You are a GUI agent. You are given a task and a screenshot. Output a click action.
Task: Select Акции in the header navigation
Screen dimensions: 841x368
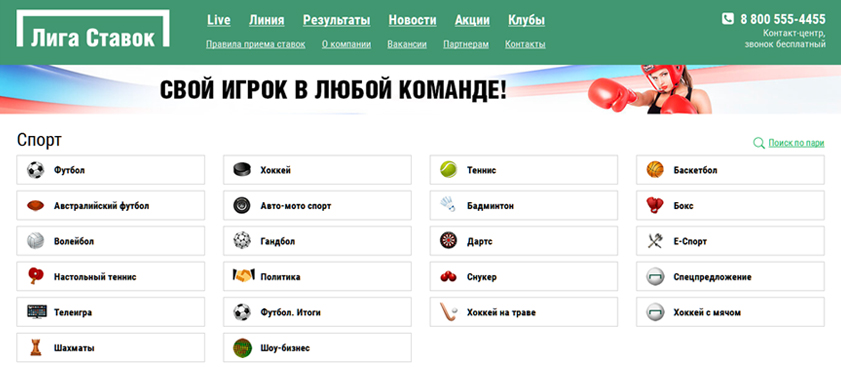click(472, 20)
